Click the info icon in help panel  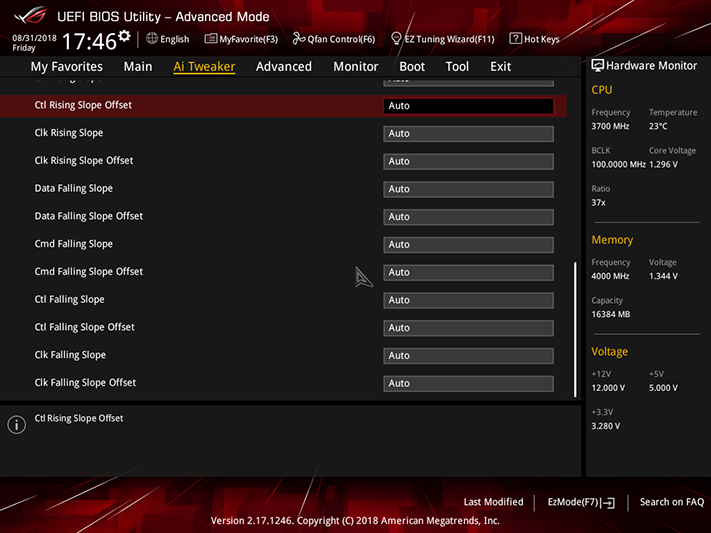17,425
